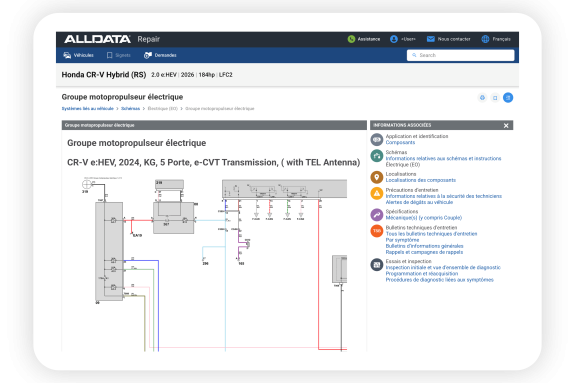This screenshot has height=383, width=575.
Task: Open Mécanique(s) (y compris Couple) link
Action: tap(424, 218)
